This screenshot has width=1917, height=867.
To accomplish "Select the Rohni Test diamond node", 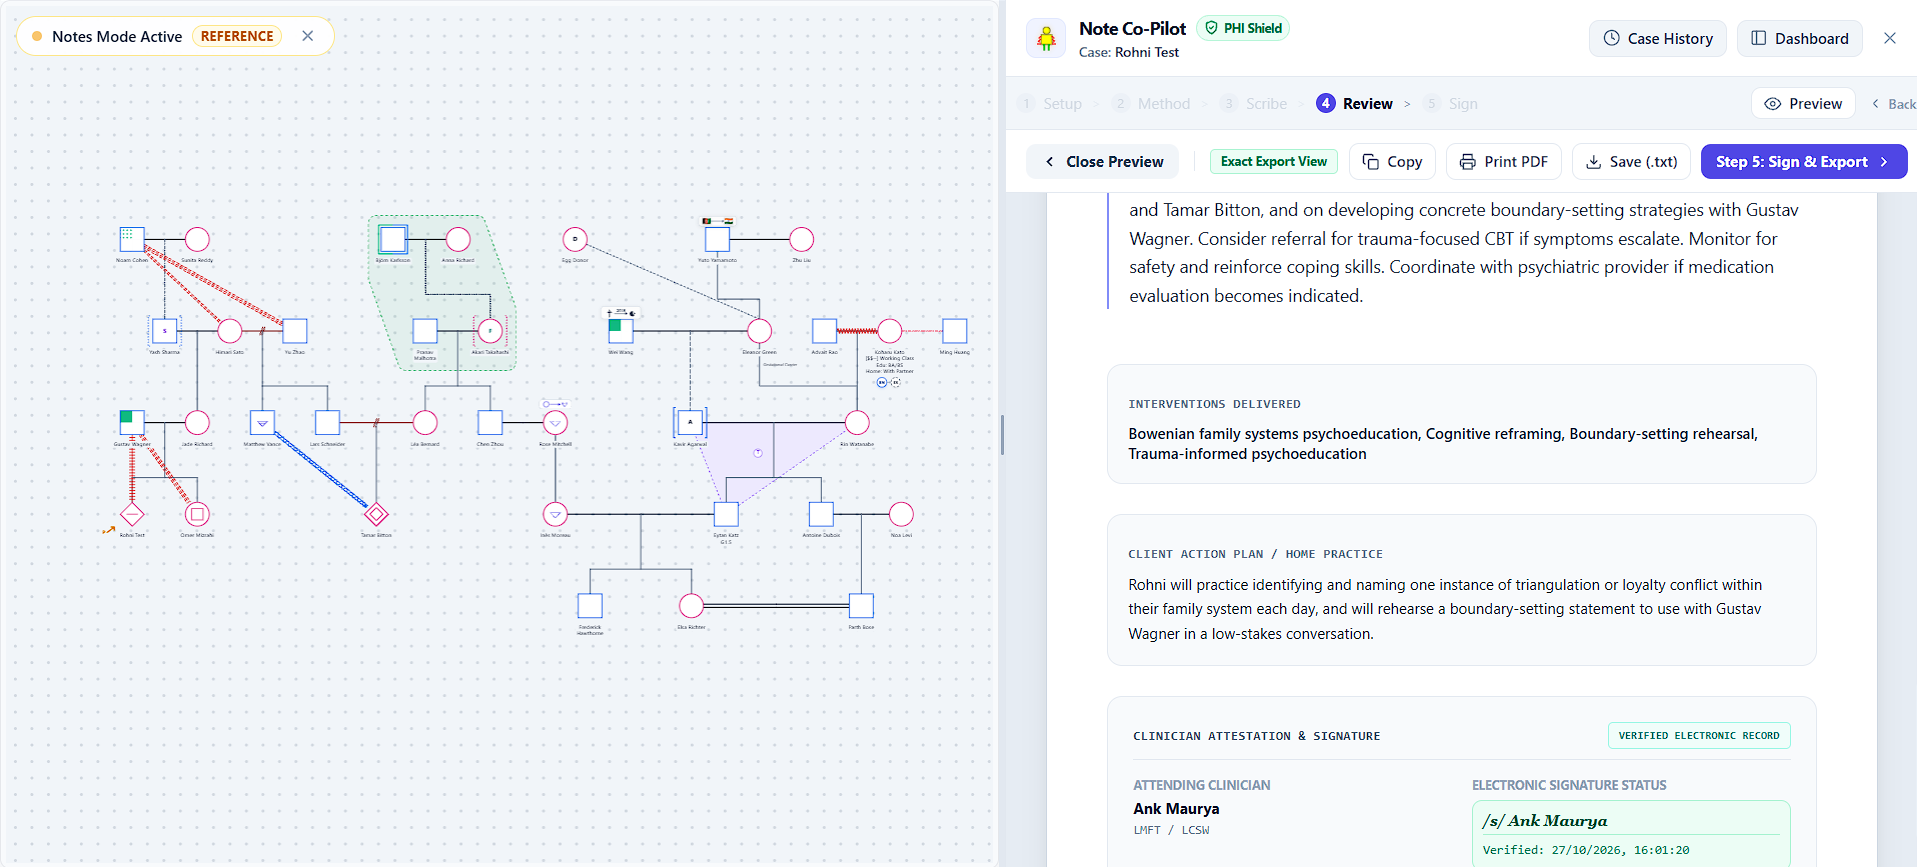I will pos(132,514).
